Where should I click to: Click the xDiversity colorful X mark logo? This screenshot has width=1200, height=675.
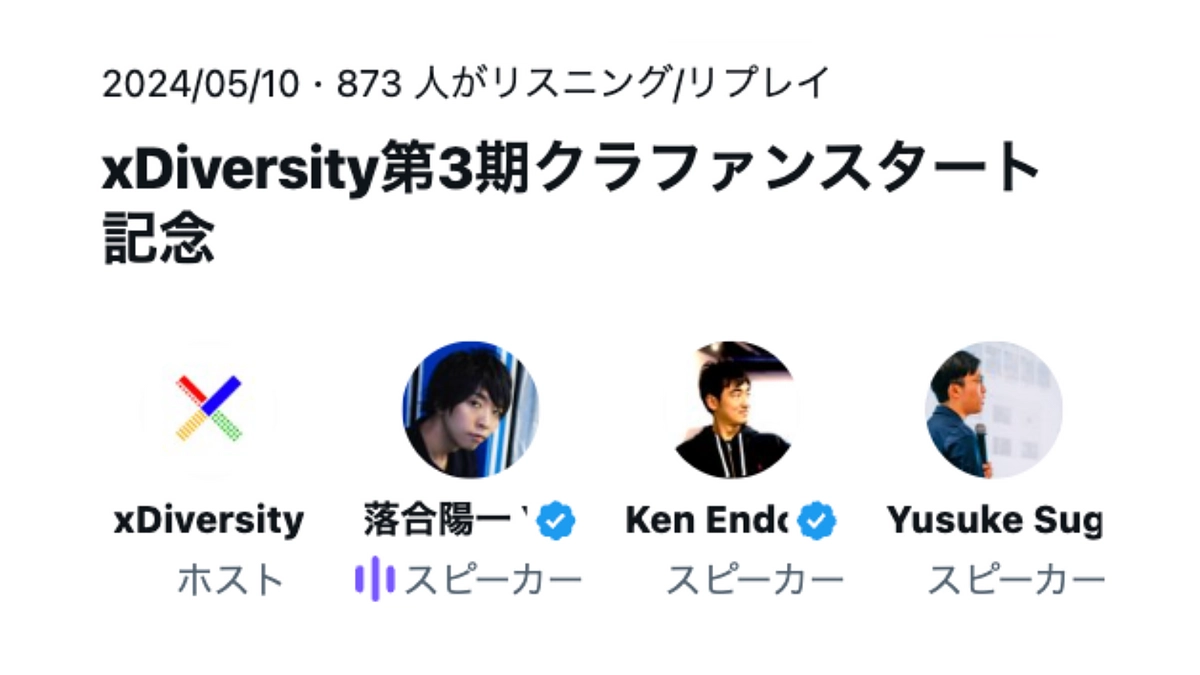tap(207, 408)
